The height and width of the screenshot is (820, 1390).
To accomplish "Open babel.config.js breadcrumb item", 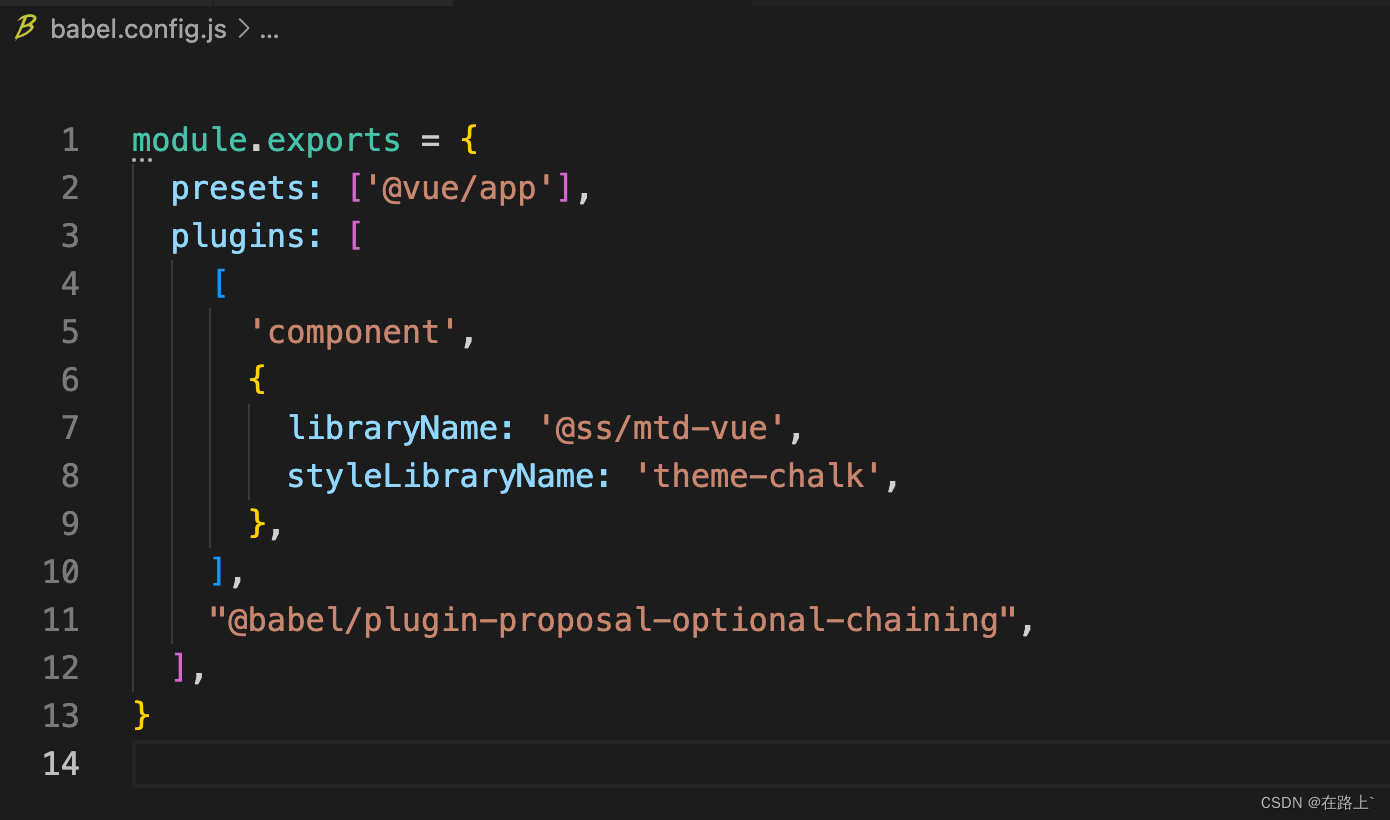I will [x=139, y=30].
